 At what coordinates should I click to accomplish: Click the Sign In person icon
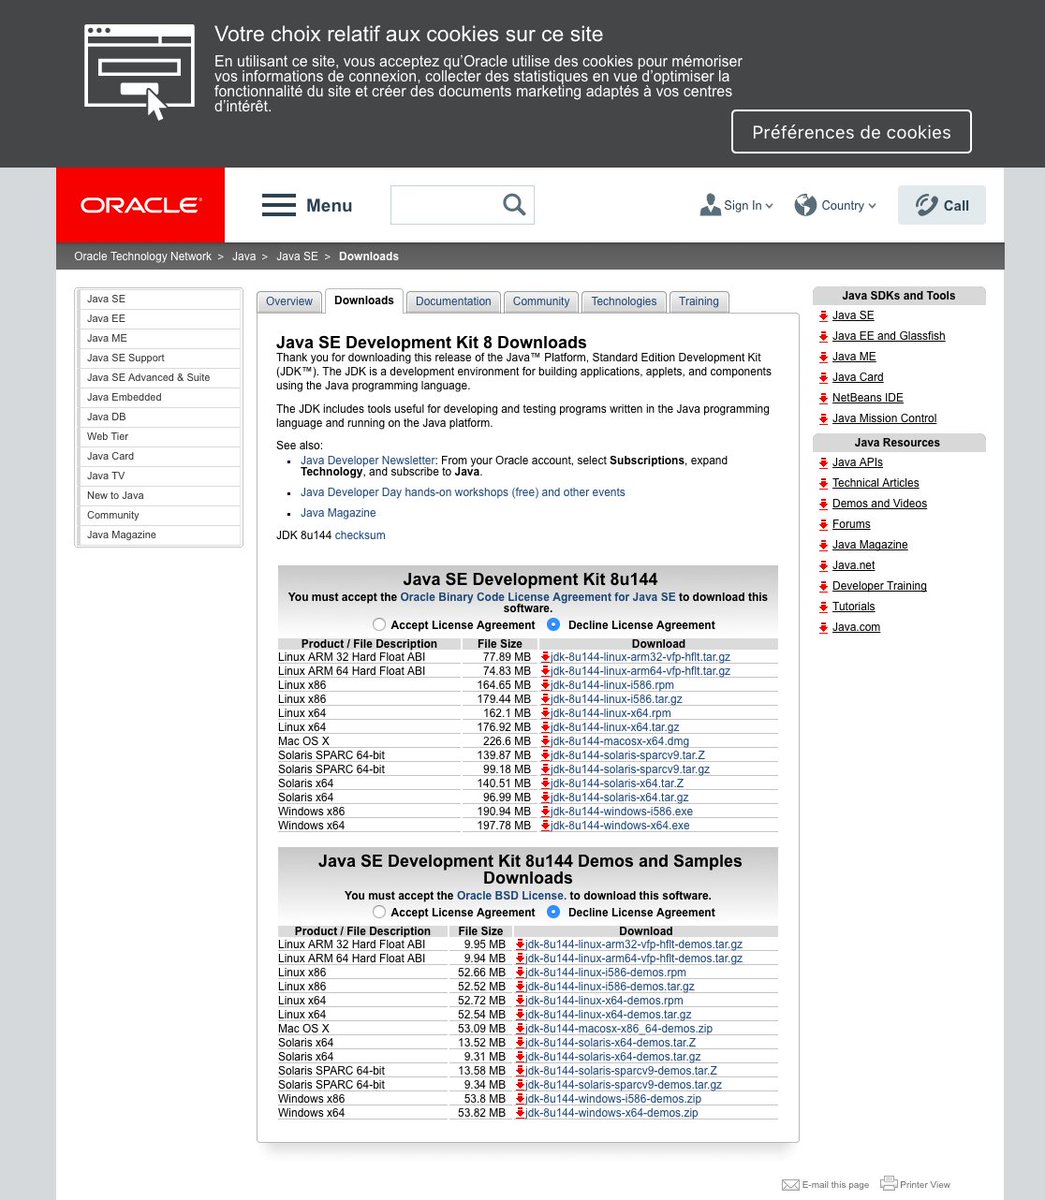710,205
